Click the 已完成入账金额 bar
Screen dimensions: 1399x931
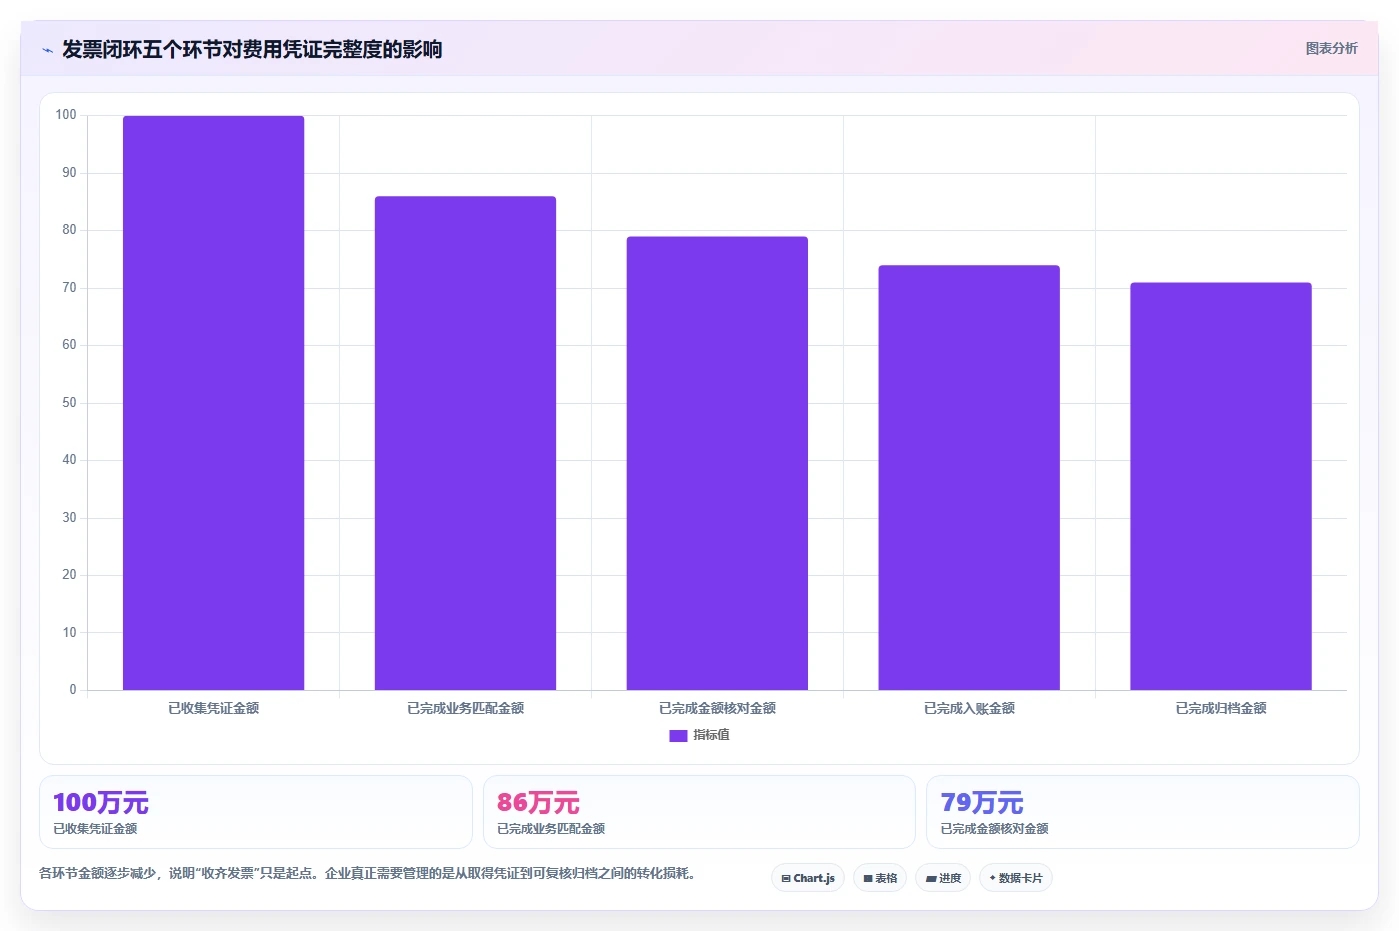(x=969, y=478)
